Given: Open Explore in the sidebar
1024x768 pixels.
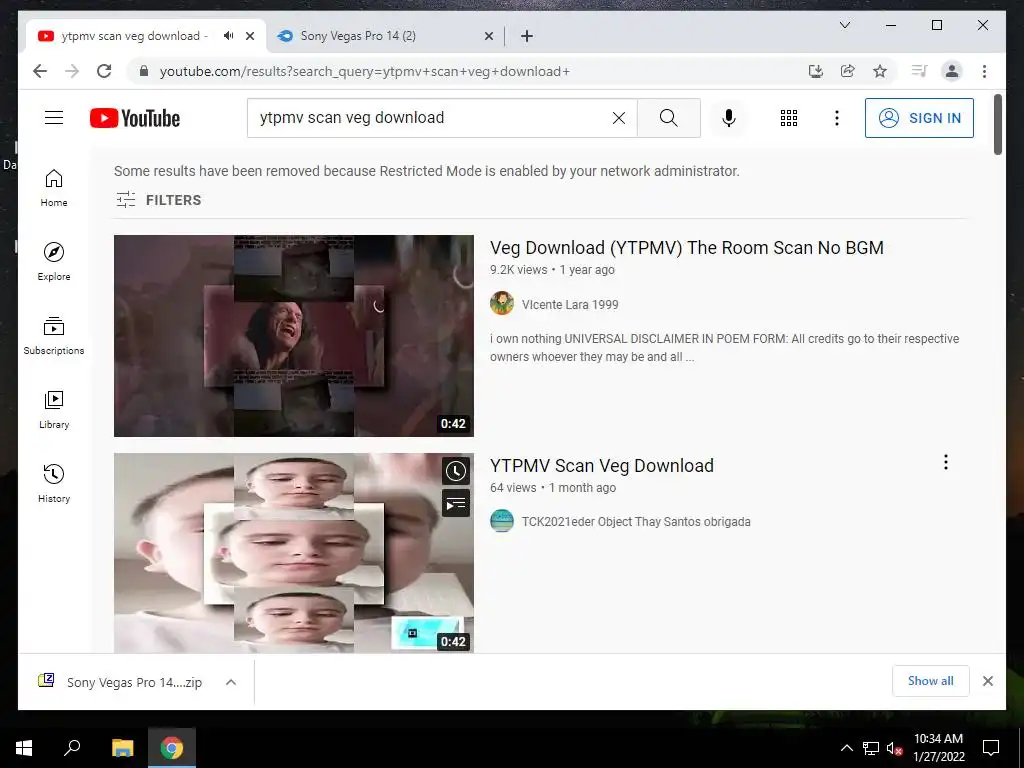Looking at the screenshot, I should coord(54,262).
